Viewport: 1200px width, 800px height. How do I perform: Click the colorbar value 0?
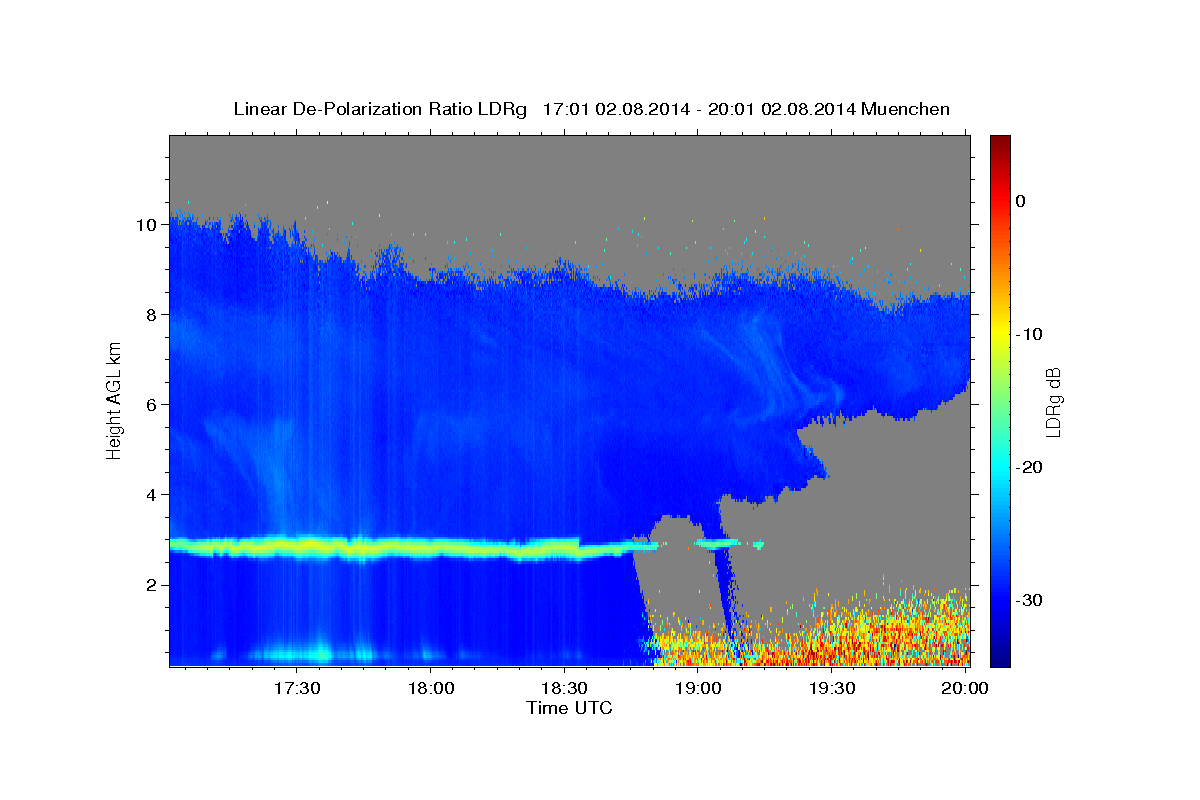click(x=1020, y=201)
